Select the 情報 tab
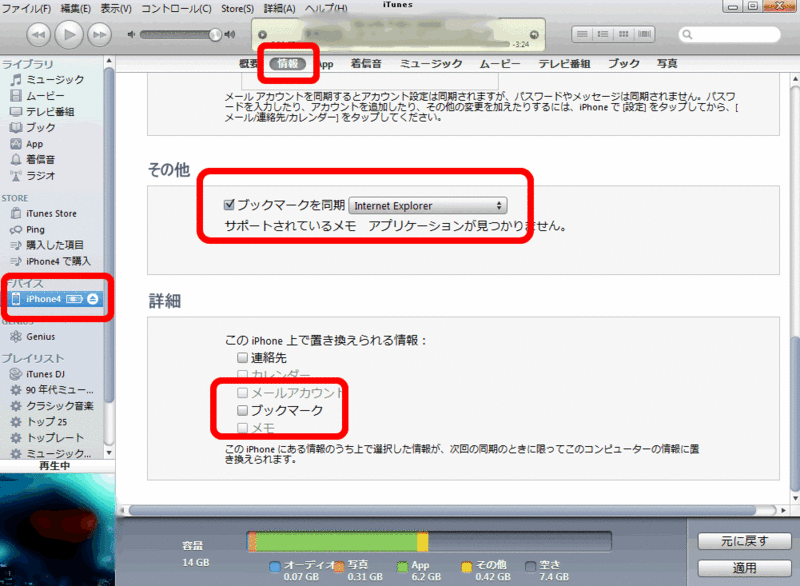The image size is (800, 586). click(288, 64)
